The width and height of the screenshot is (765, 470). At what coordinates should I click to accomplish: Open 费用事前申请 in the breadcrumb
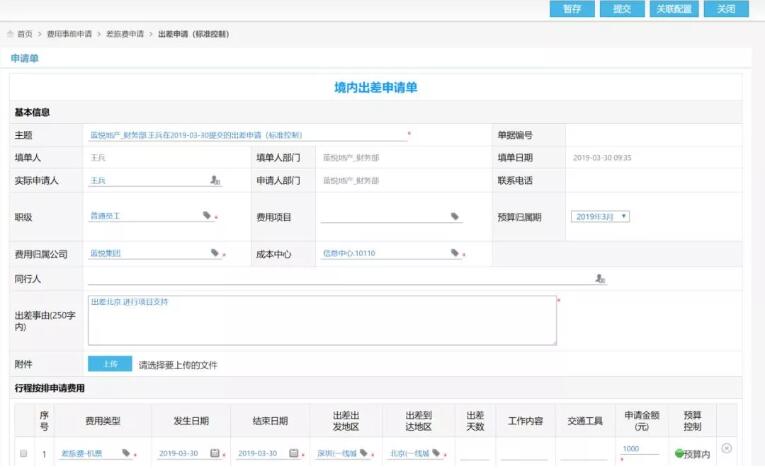pyautogui.click(x=69, y=34)
